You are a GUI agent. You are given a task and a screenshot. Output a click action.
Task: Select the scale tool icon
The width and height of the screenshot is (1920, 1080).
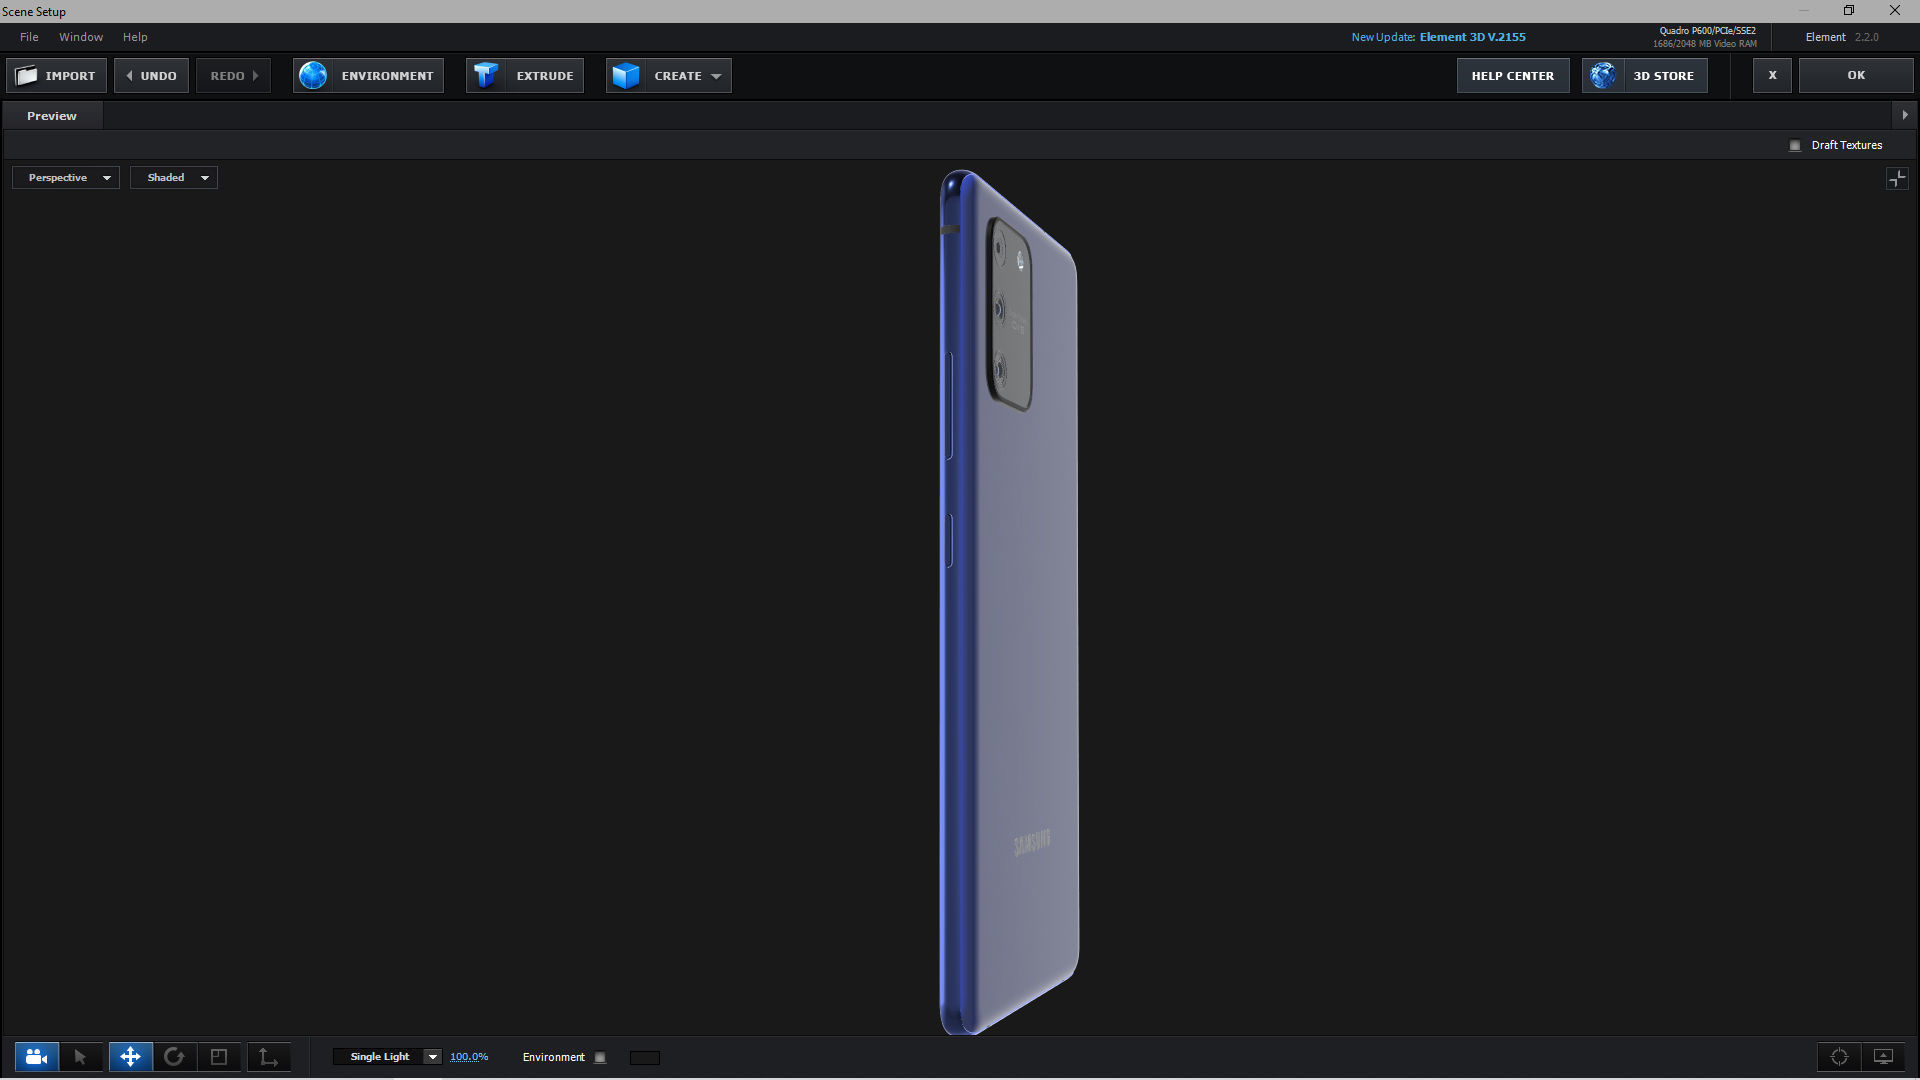coord(219,1057)
